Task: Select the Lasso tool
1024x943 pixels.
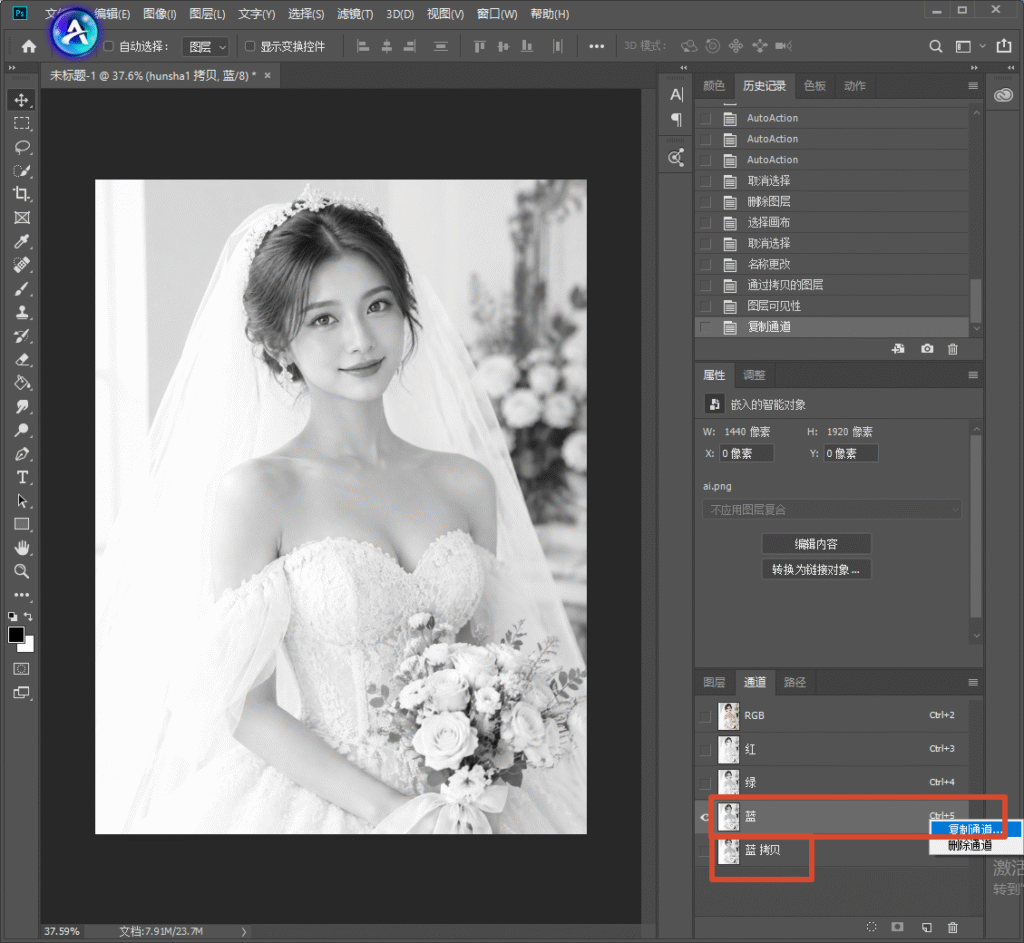Action: pyautogui.click(x=22, y=147)
